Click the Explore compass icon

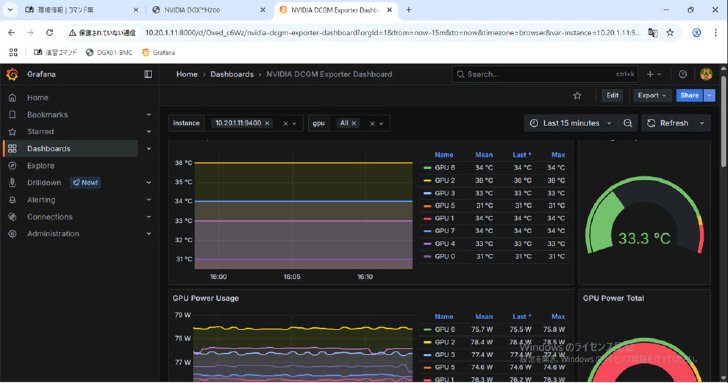[x=13, y=166]
